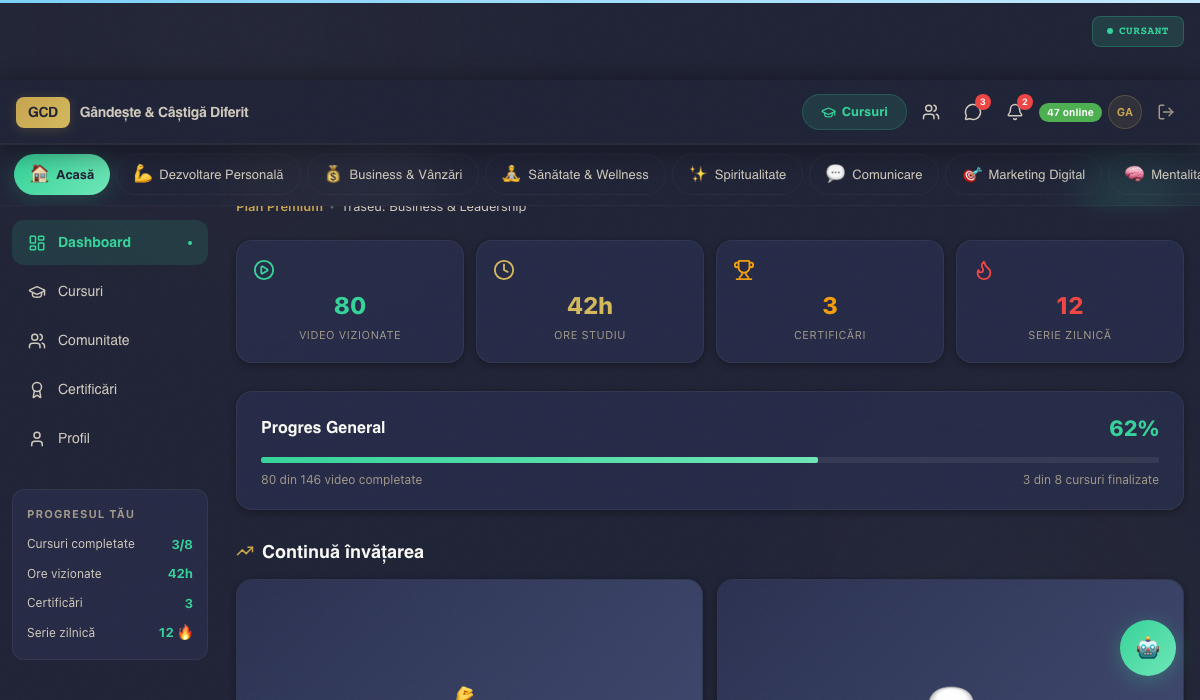The height and width of the screenshot is (700, 1200).
Task: Click the 47 online indicator
Action: pyautogui.click(x=1070, y=112)
